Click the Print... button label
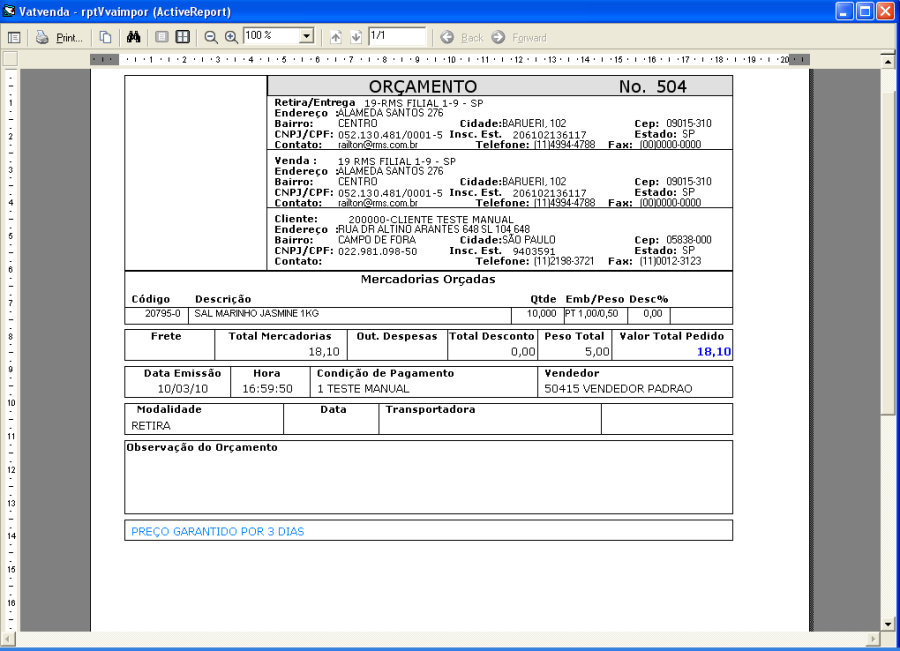900x651 pixels. tap(69, 38)
